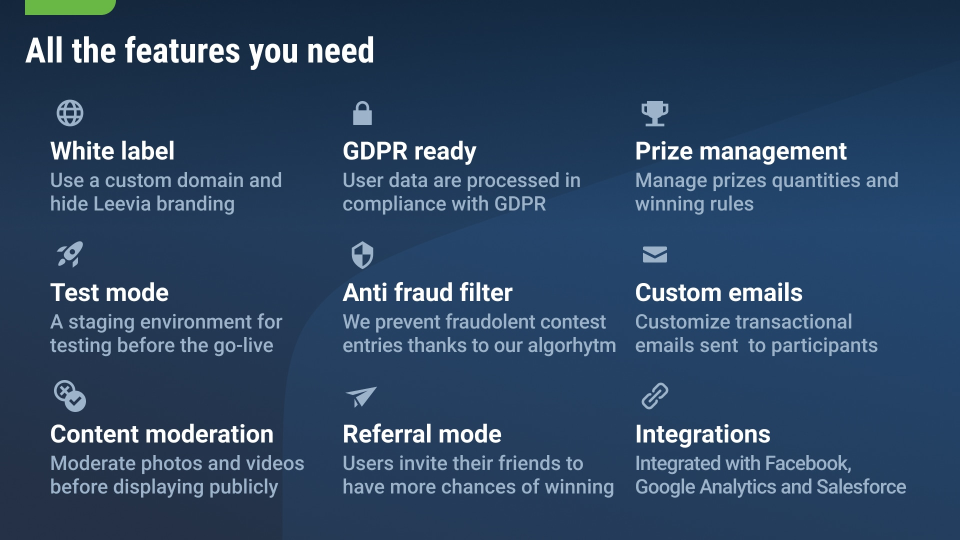The width and height of the screenshot is (960, 540).
Task: Click the rocket icon above Test mode
Action: (70, 254)
